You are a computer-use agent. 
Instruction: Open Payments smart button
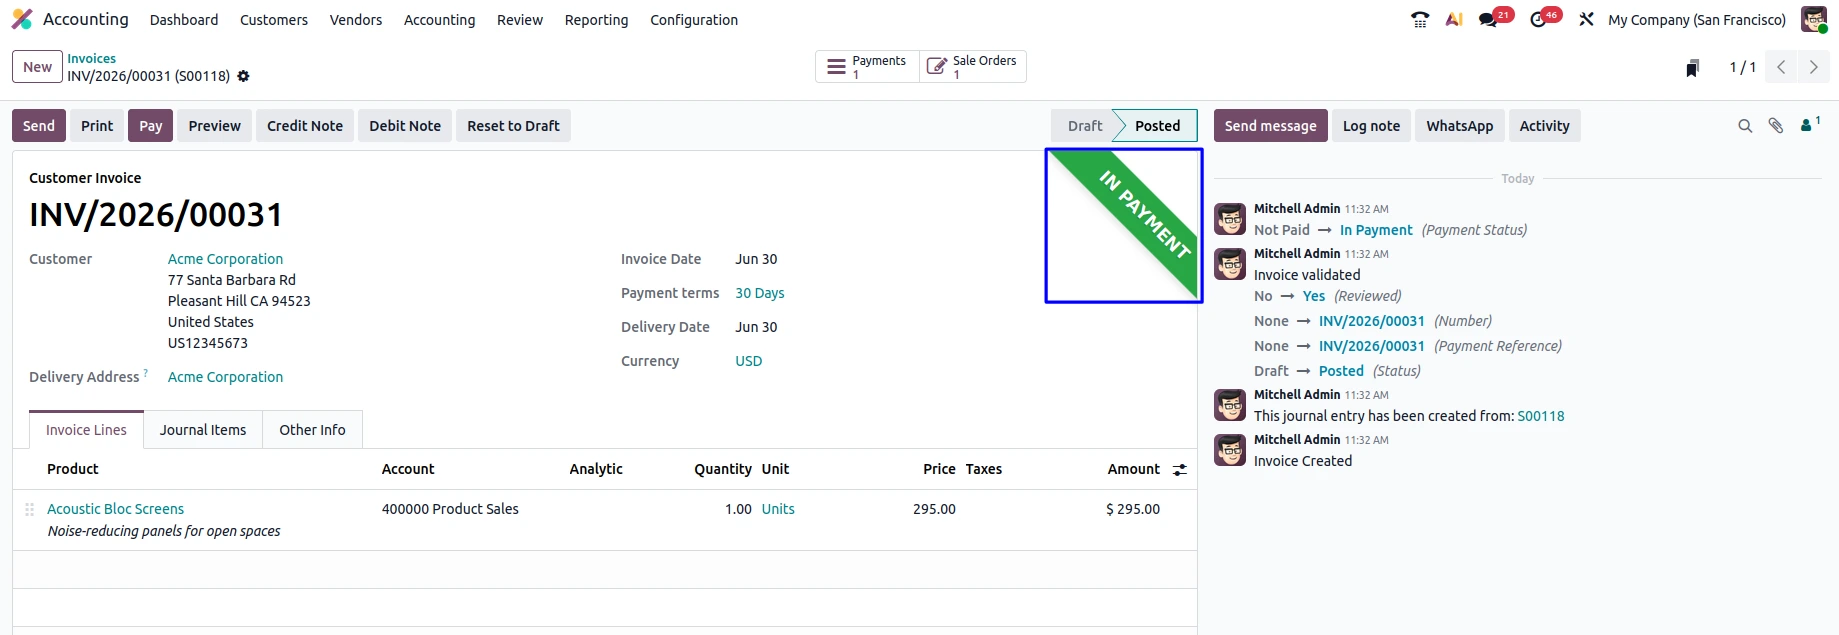tap(868, 67)
